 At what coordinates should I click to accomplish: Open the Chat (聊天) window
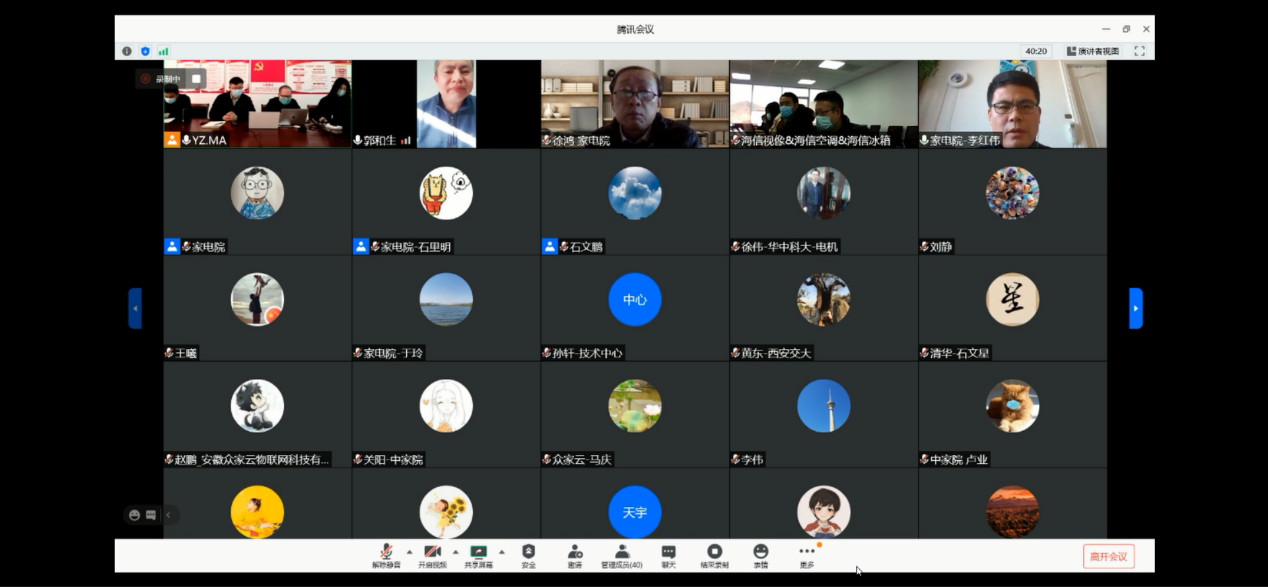(668, 555)
